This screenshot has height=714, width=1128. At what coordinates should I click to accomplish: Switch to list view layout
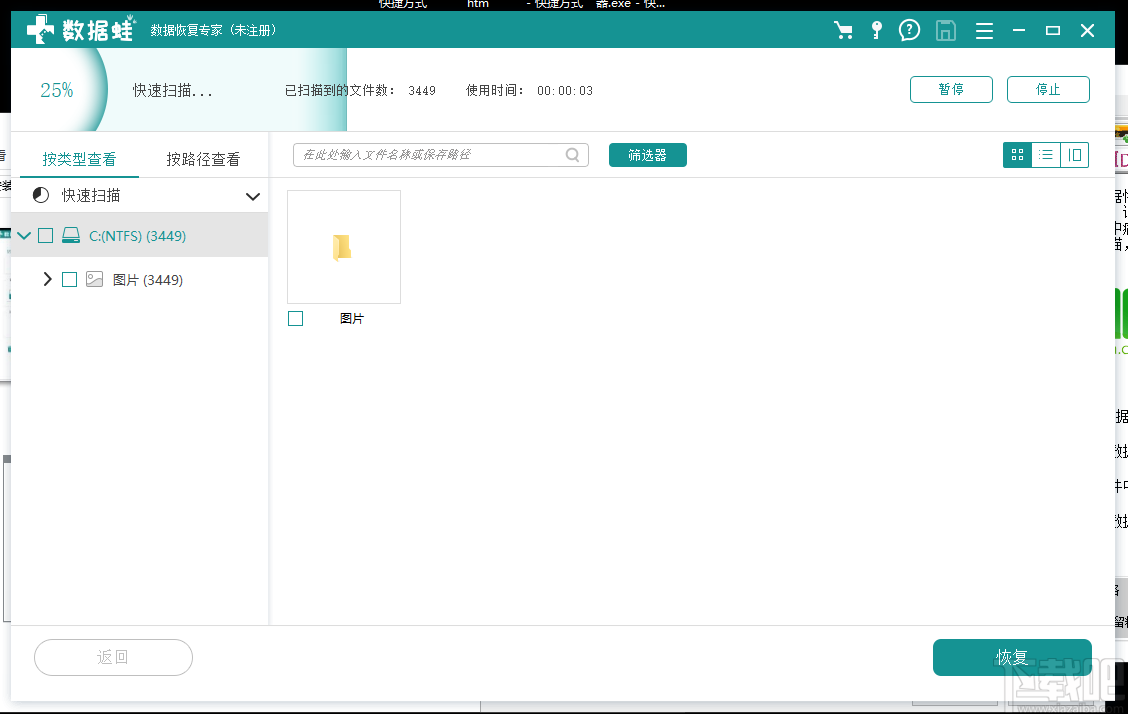(x=1046, y=155)
